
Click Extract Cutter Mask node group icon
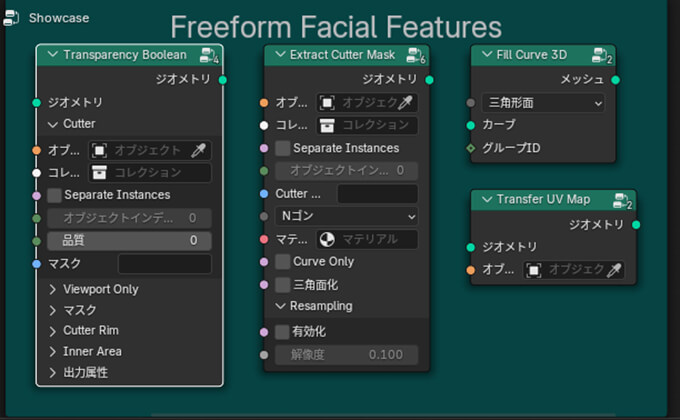415,56
